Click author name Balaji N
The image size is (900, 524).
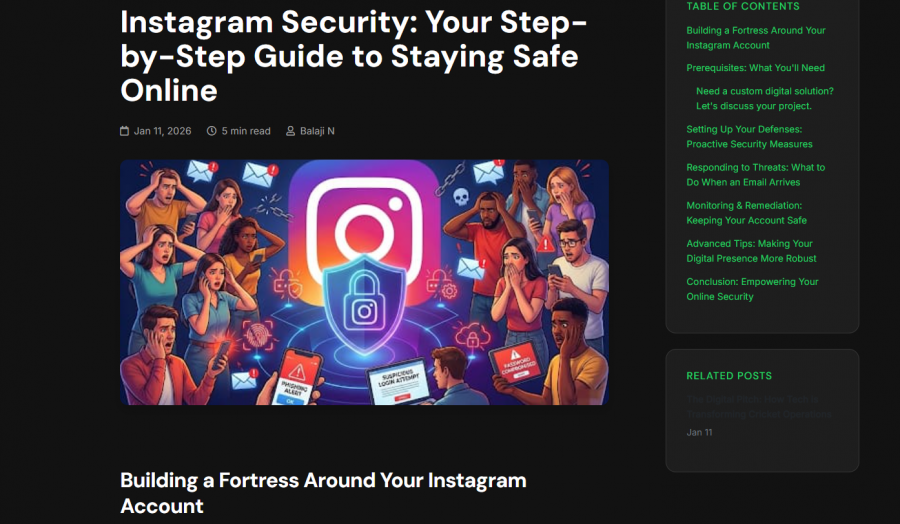click(x=317, y=131)
